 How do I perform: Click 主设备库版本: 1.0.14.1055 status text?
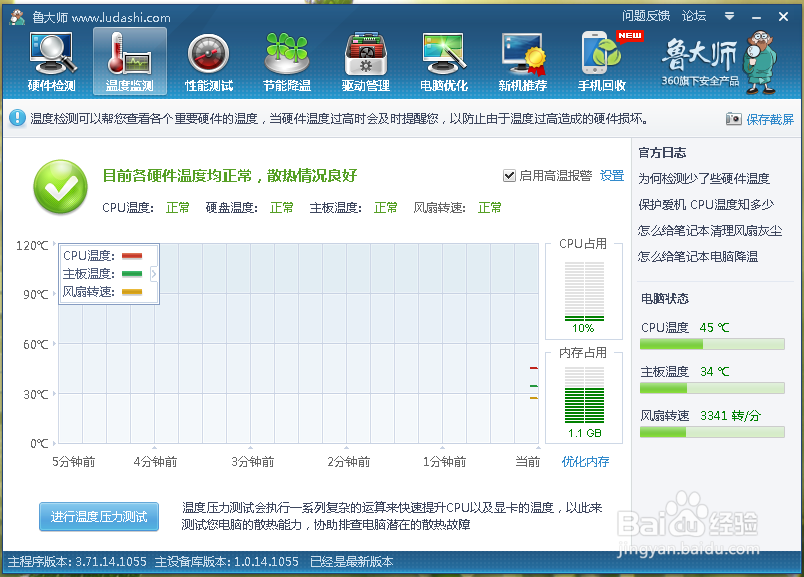tap(227, 562)
